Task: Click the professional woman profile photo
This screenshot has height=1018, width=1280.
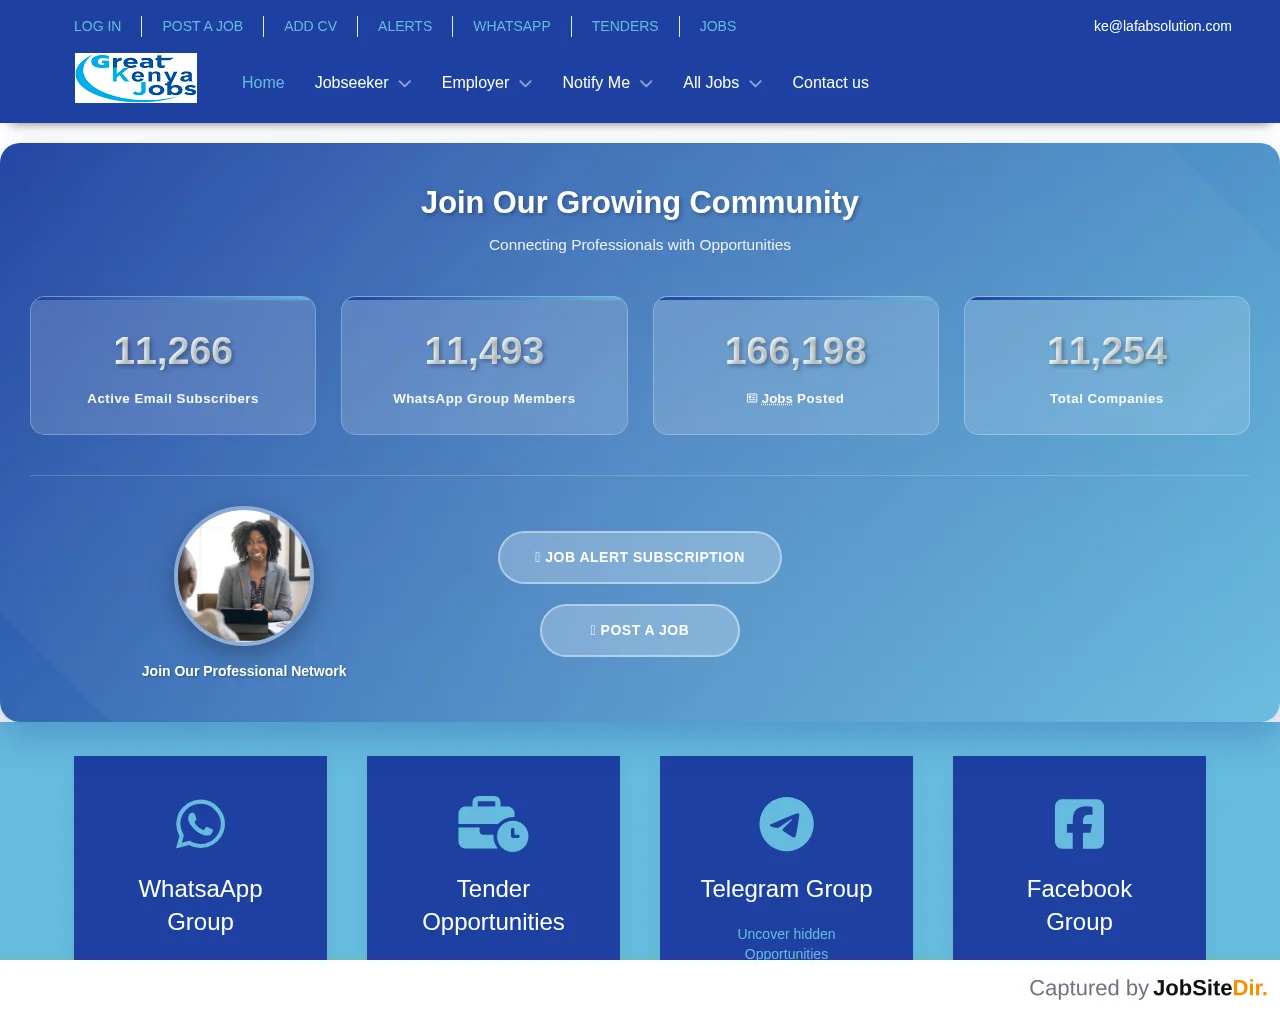Action: pos(244,576)
